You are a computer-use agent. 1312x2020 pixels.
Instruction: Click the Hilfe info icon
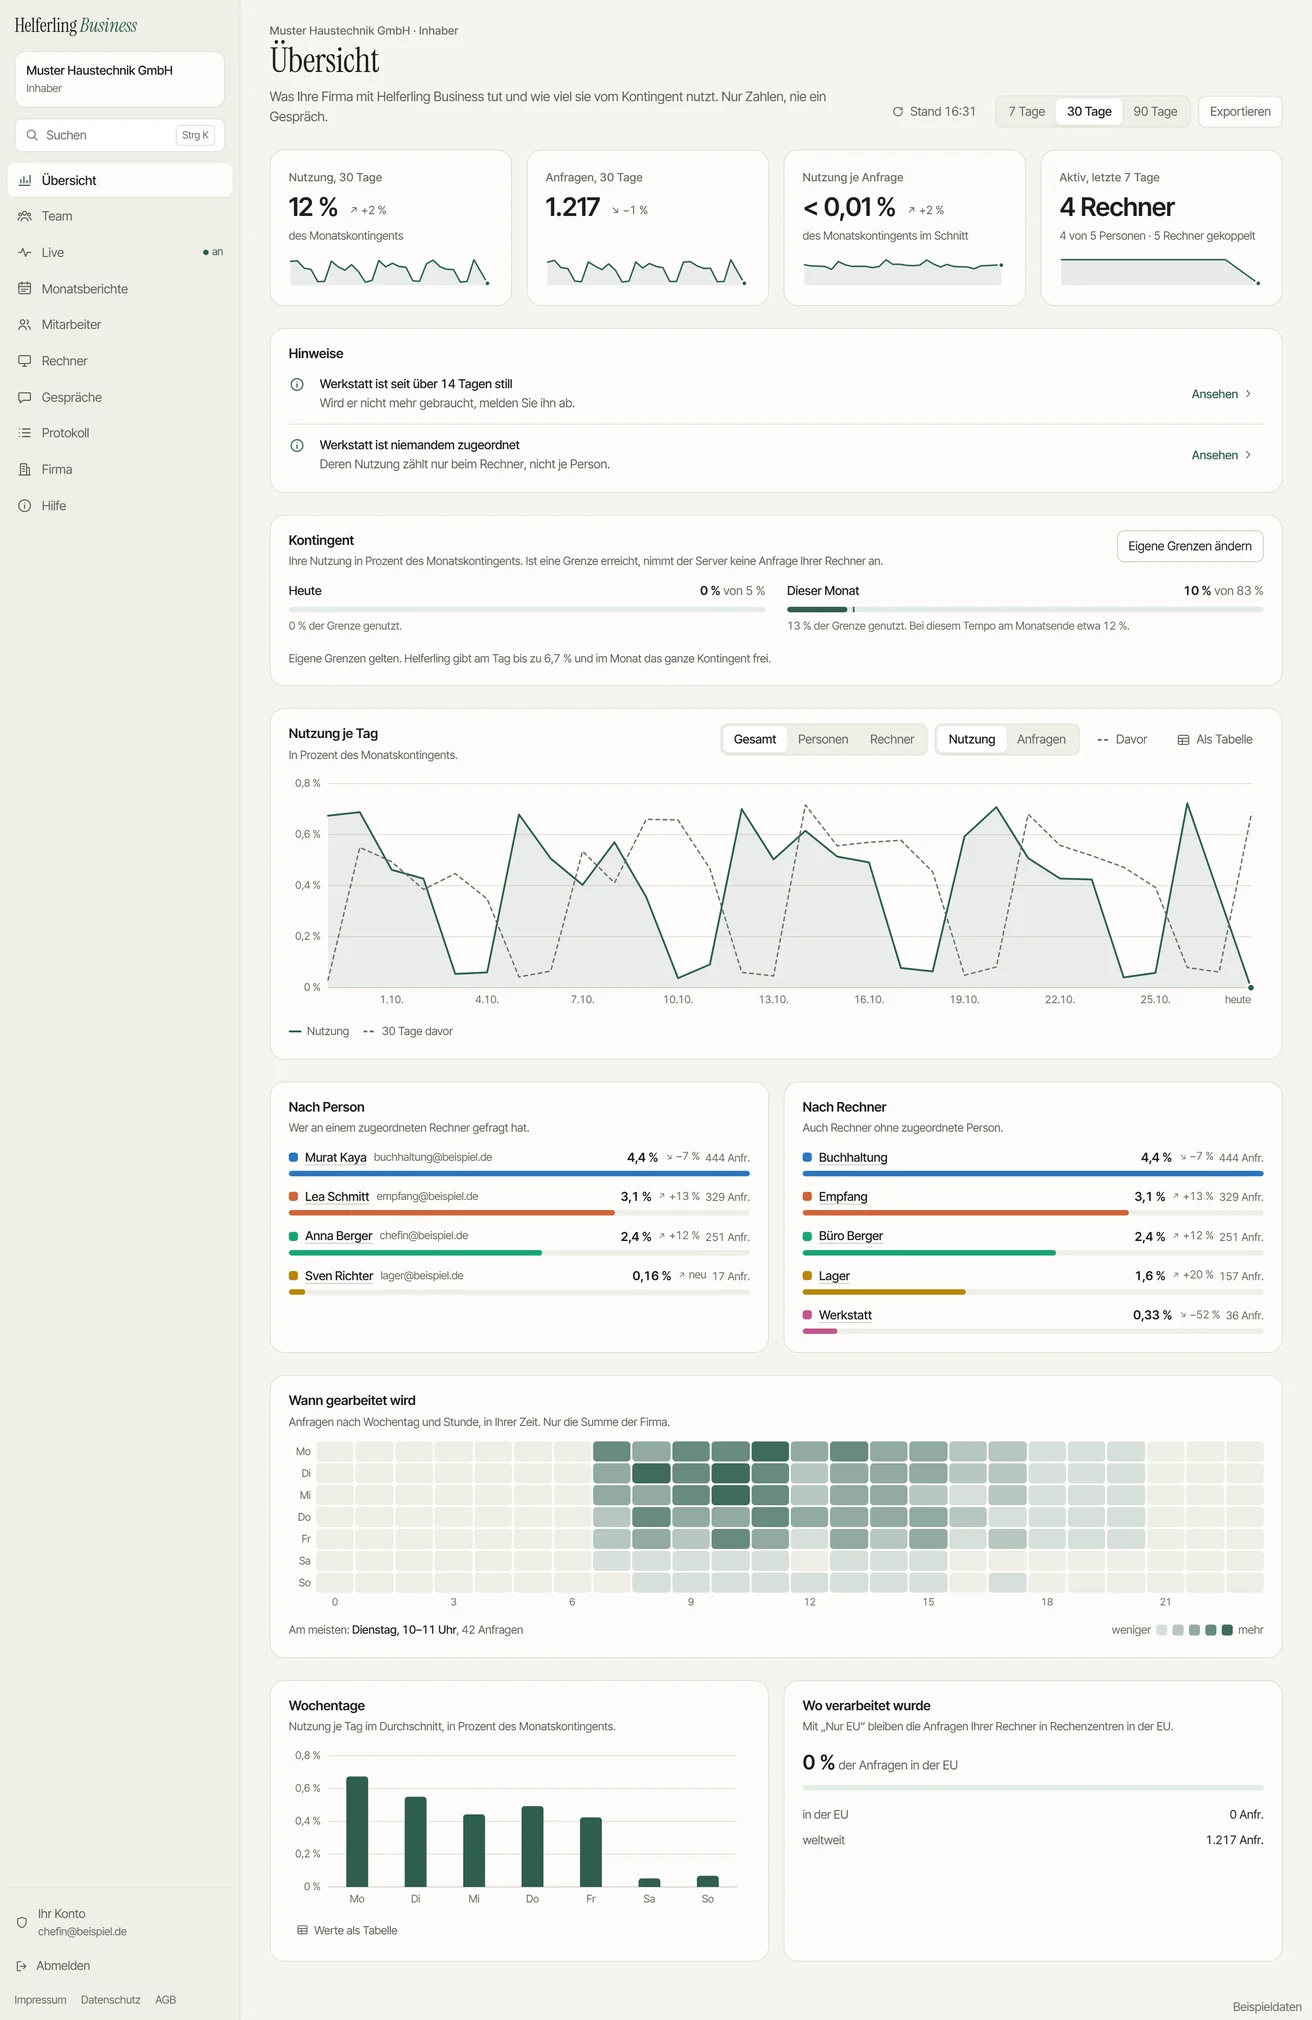pyautogui.click(x=25, y=506)
